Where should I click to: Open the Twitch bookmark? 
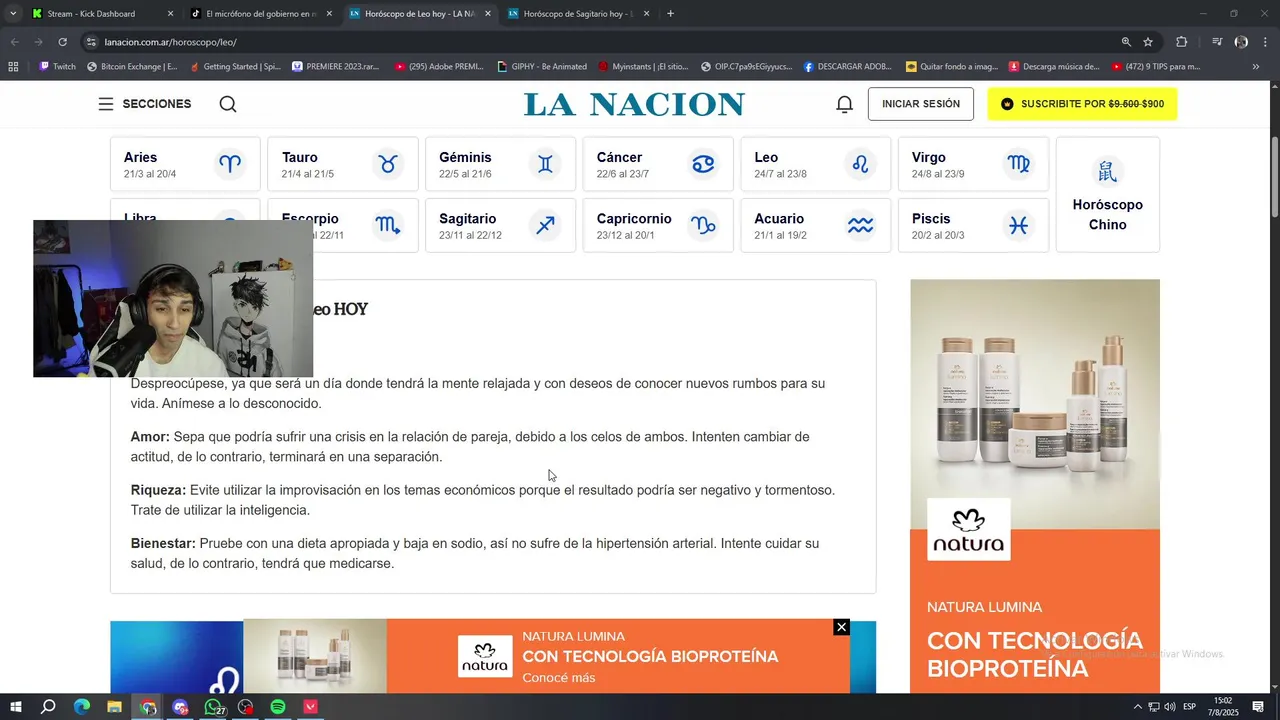point(57,67)
